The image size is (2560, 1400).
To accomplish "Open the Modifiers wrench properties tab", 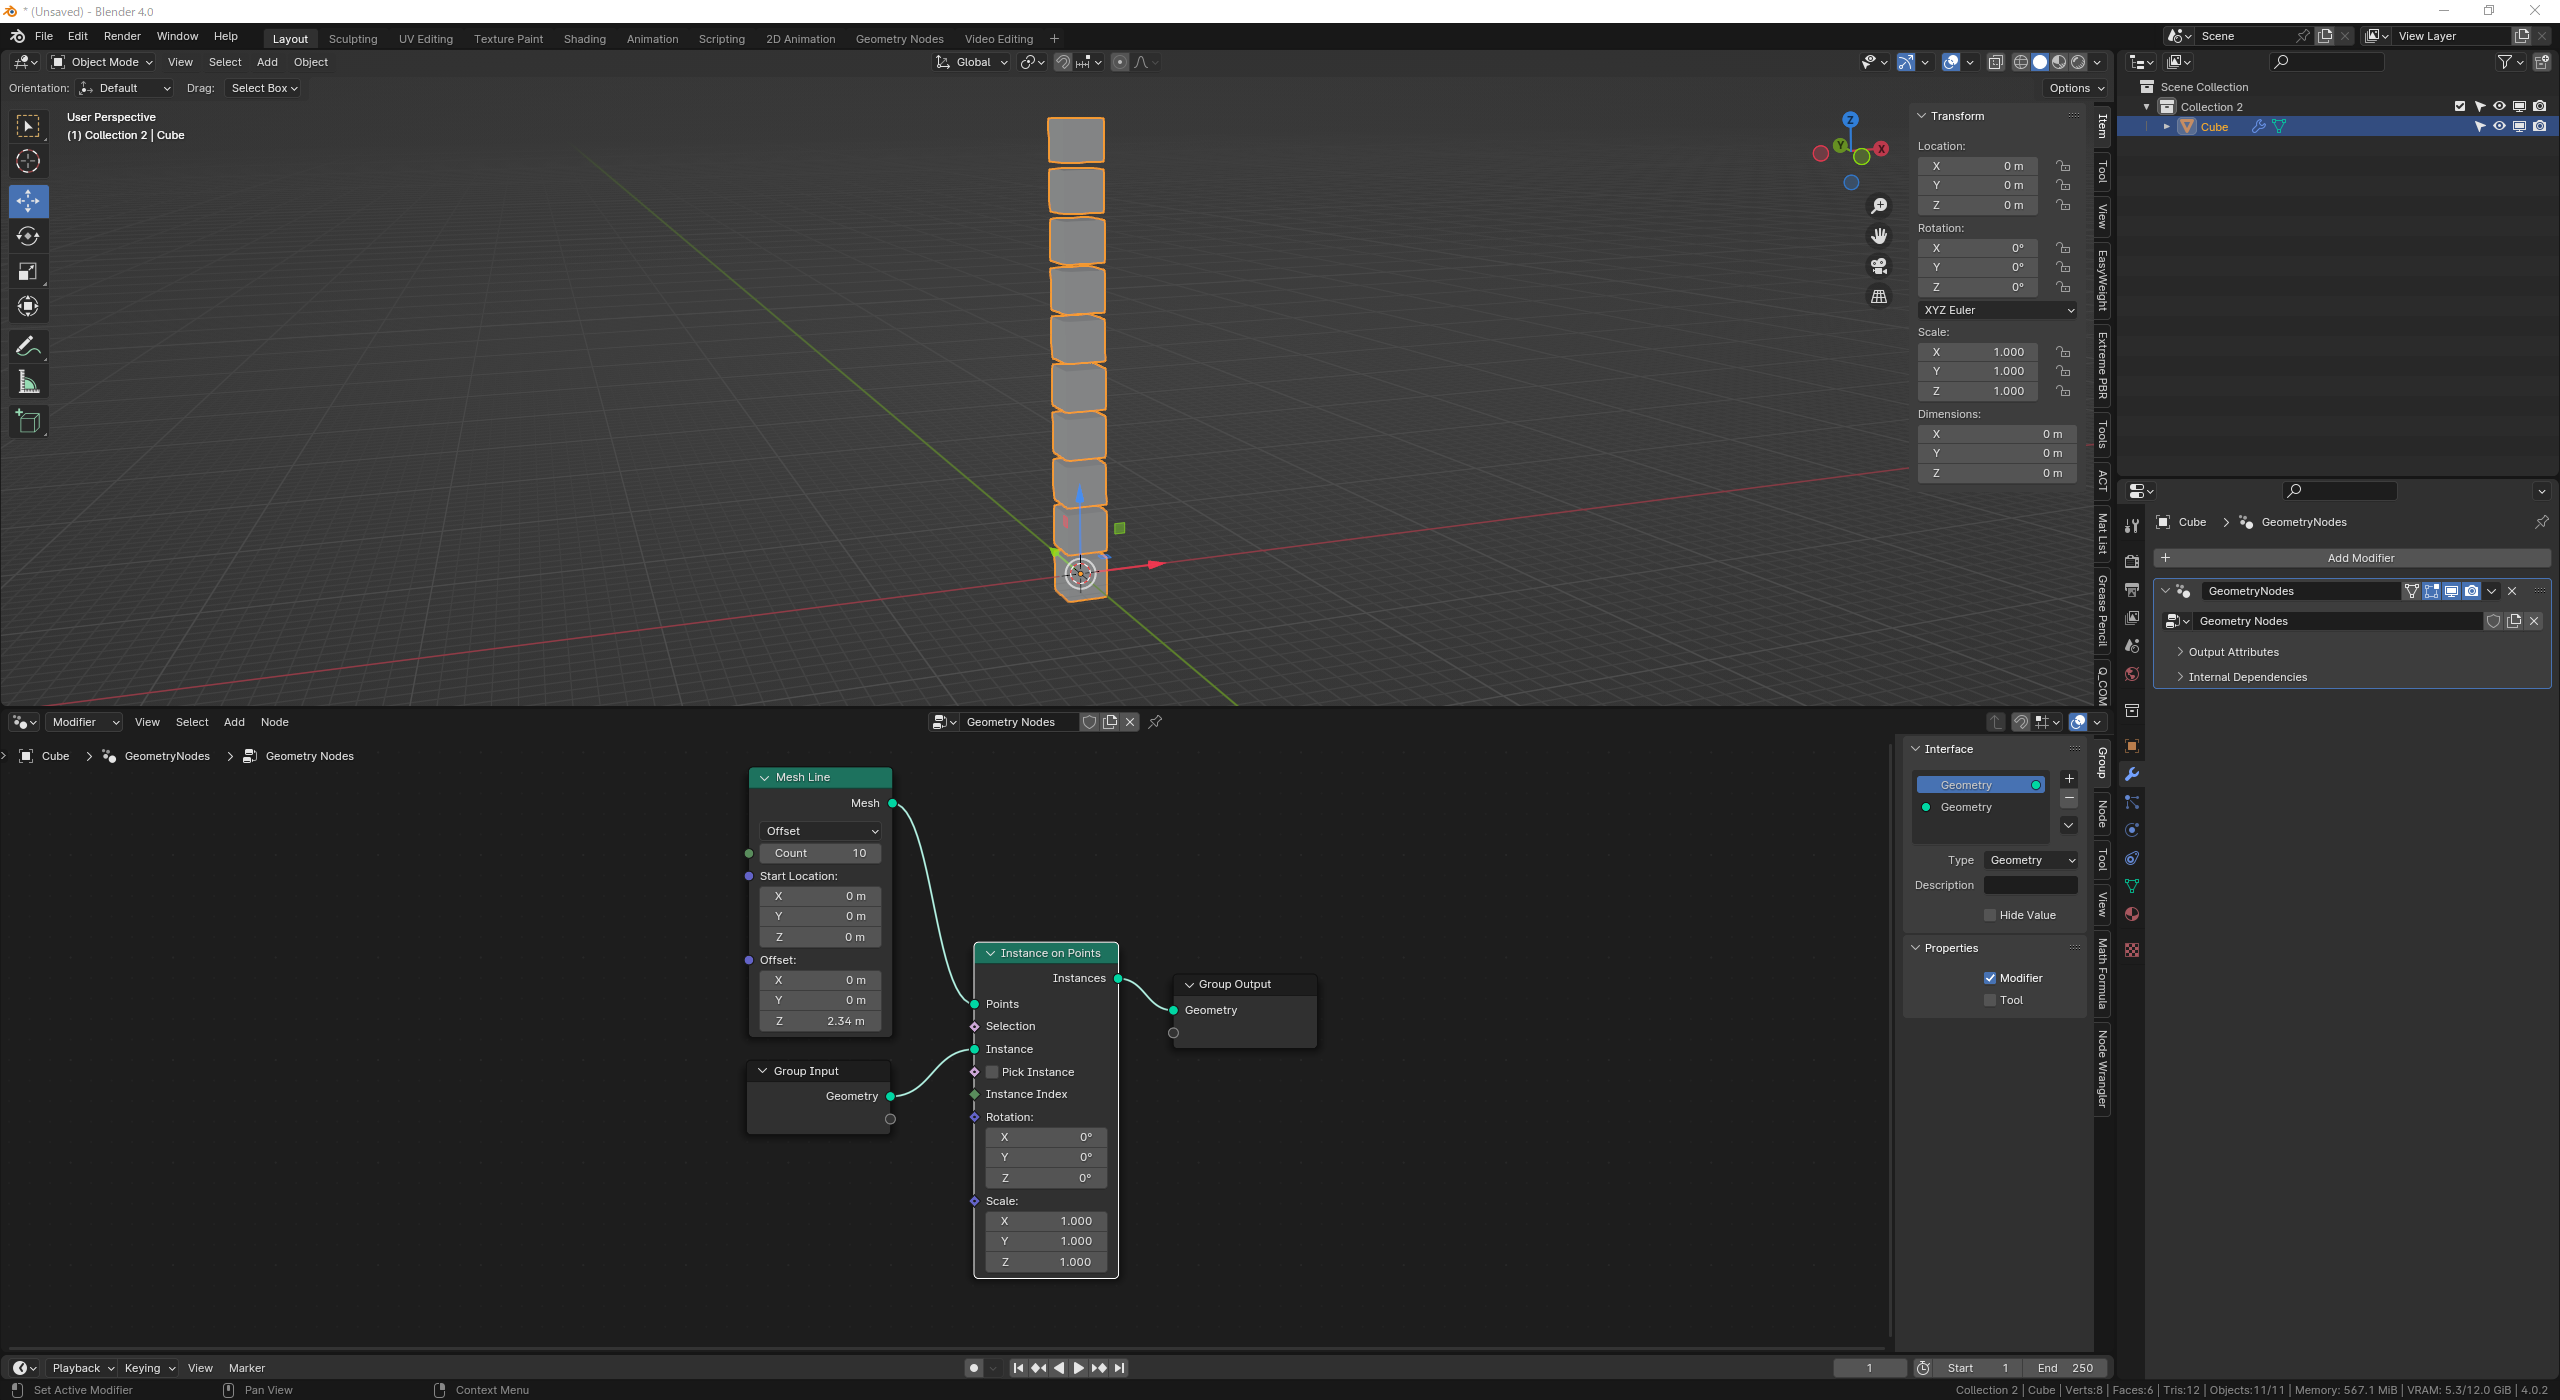I will point(2132,775).
